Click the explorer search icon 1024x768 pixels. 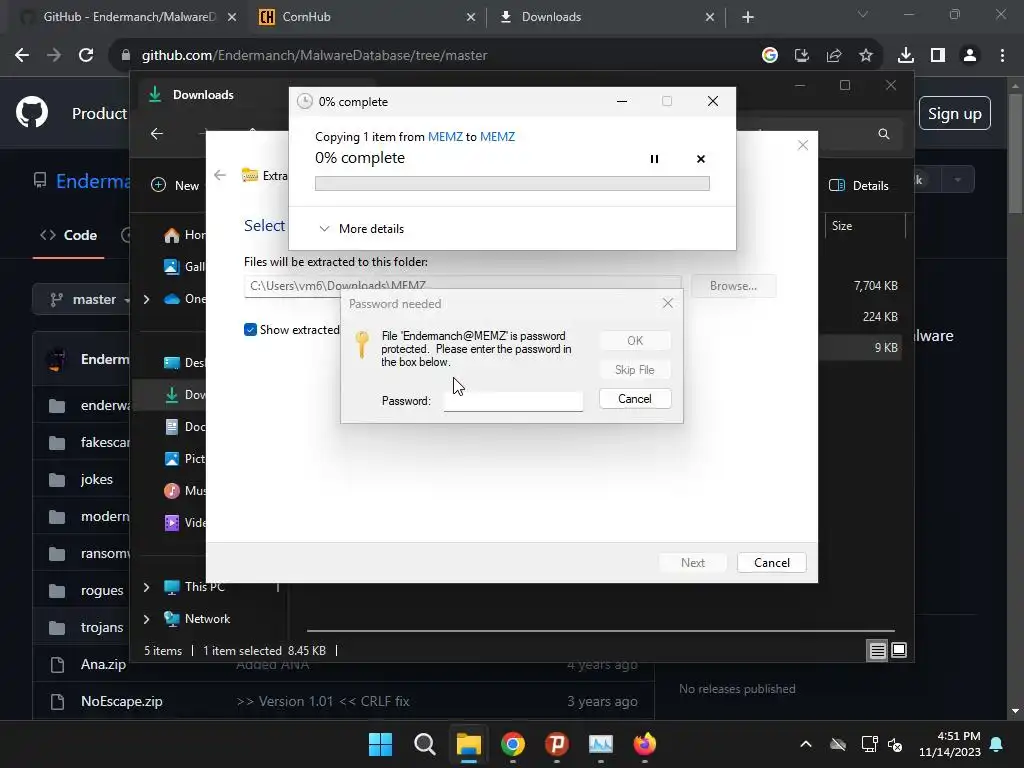(x=884, y=134)
